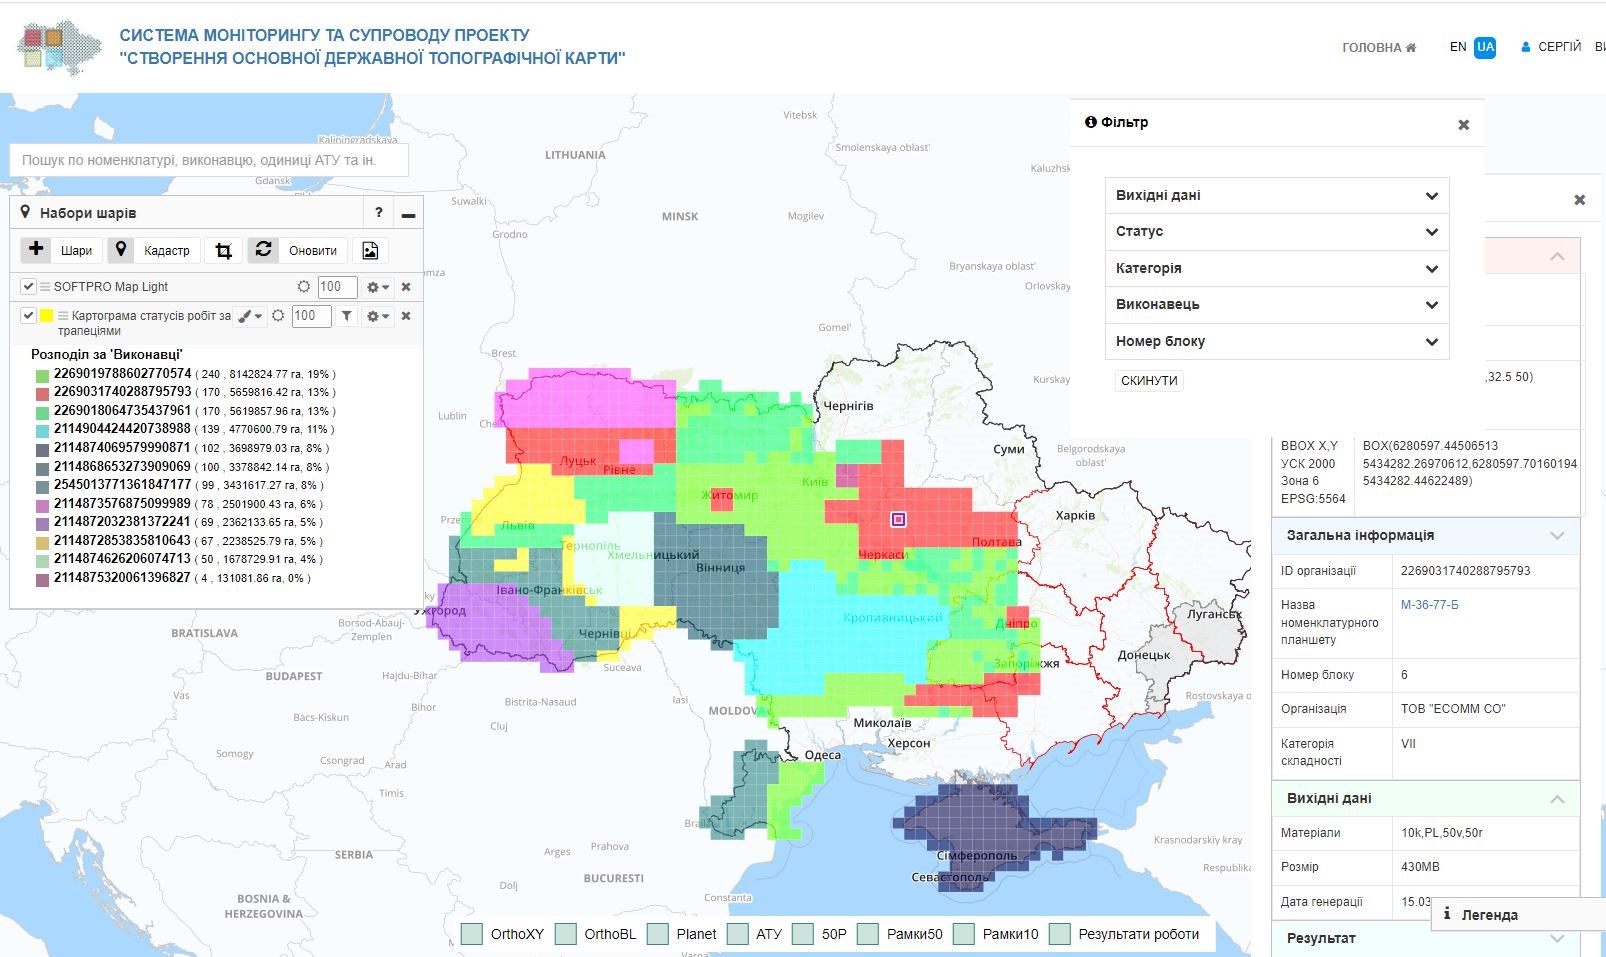The width and height of the screenshot is (1606, 957).
Task: Switch language to EN
Action: (x=1458, y=47)
